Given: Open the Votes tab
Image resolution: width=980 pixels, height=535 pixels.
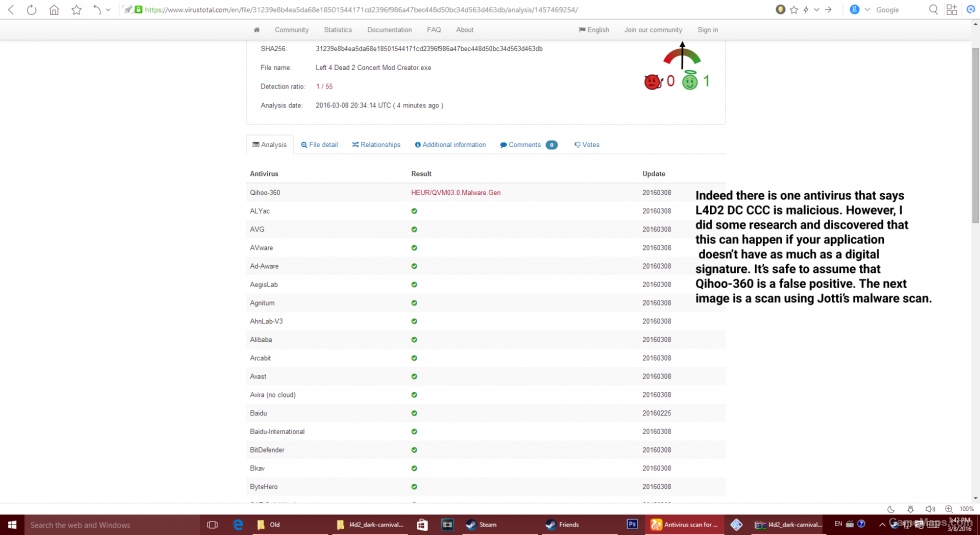Looking at the screenshot, I should pyautogui.click(x=587, y=144).
